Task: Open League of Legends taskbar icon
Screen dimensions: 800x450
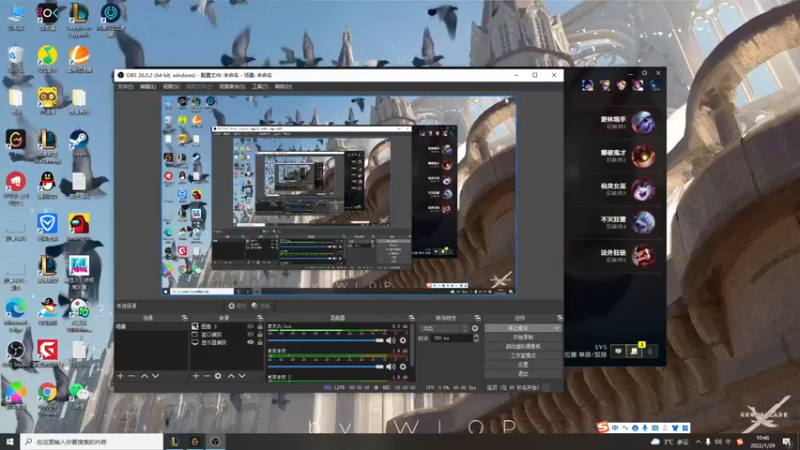Action: 174,441
